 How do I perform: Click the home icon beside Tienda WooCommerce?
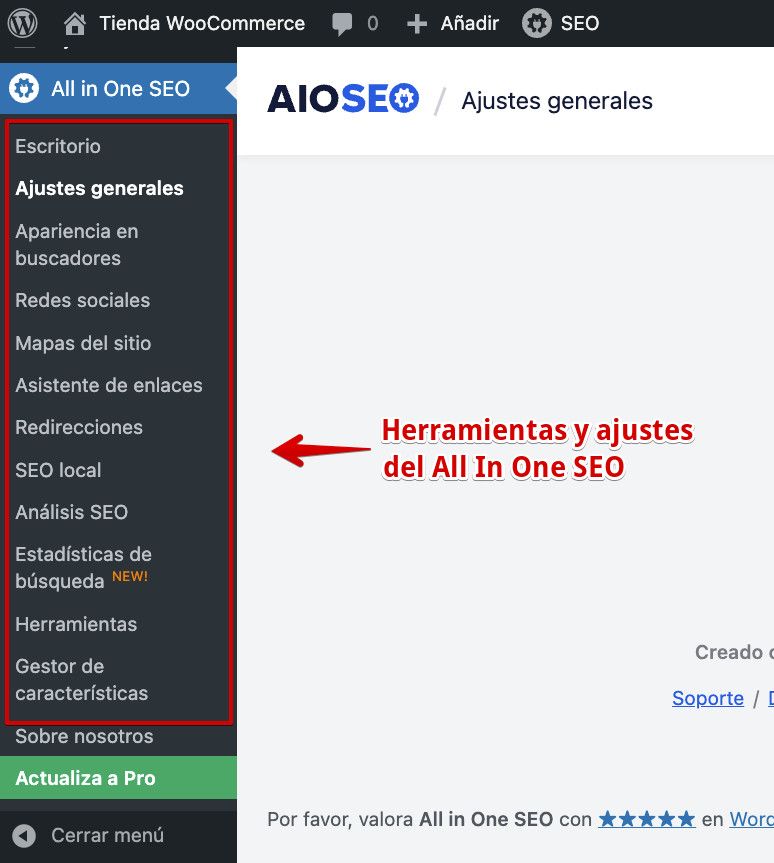pyautogui.click(x=75, y=24)
